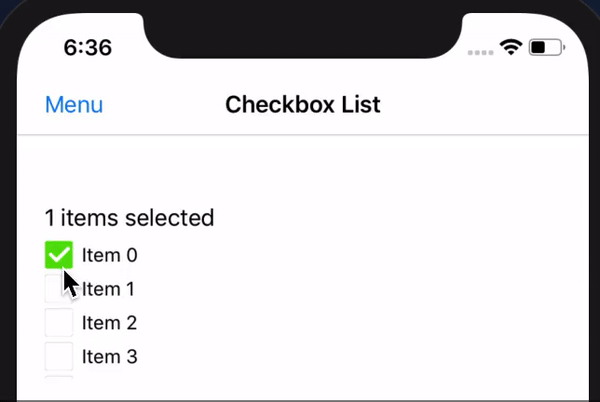600x402 pixels.
Task: Click the "1 items selected" counter text
Action: 129,218
